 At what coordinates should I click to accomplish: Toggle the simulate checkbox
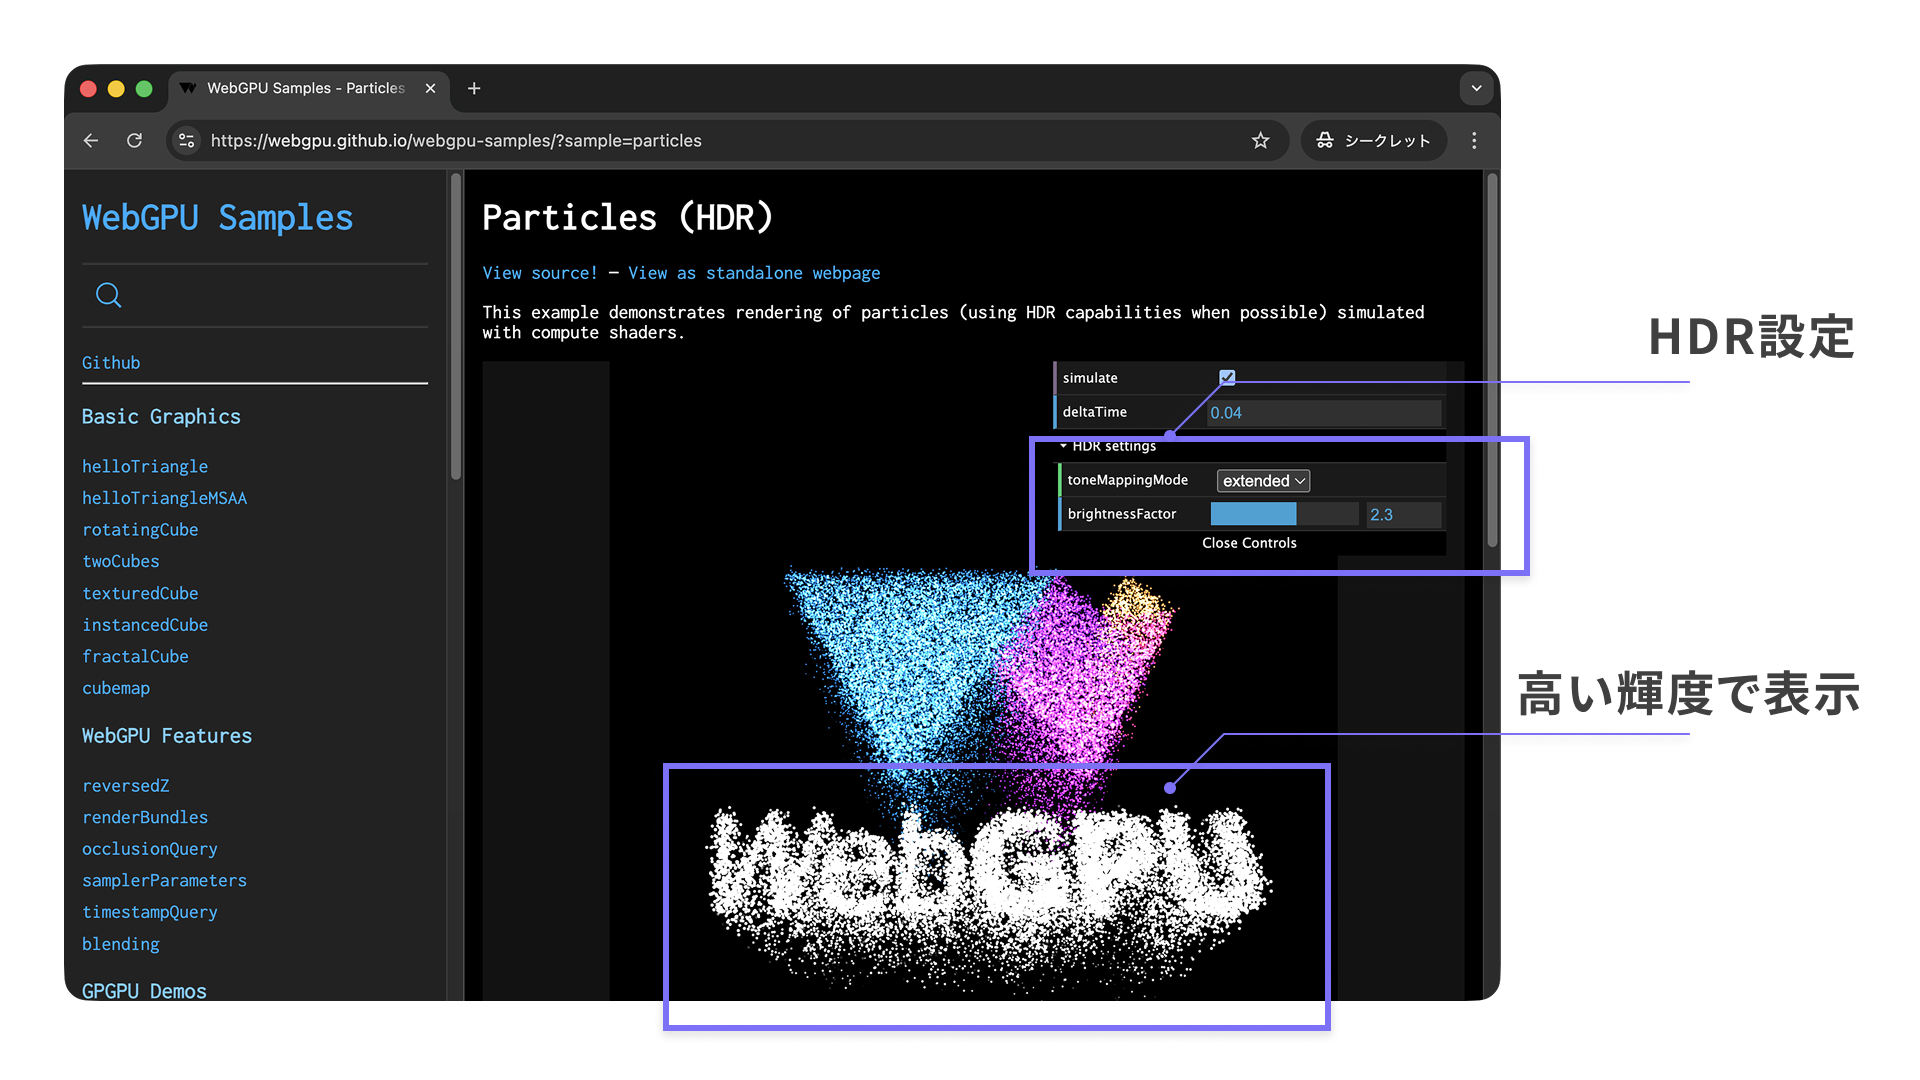coord(1227,378)
